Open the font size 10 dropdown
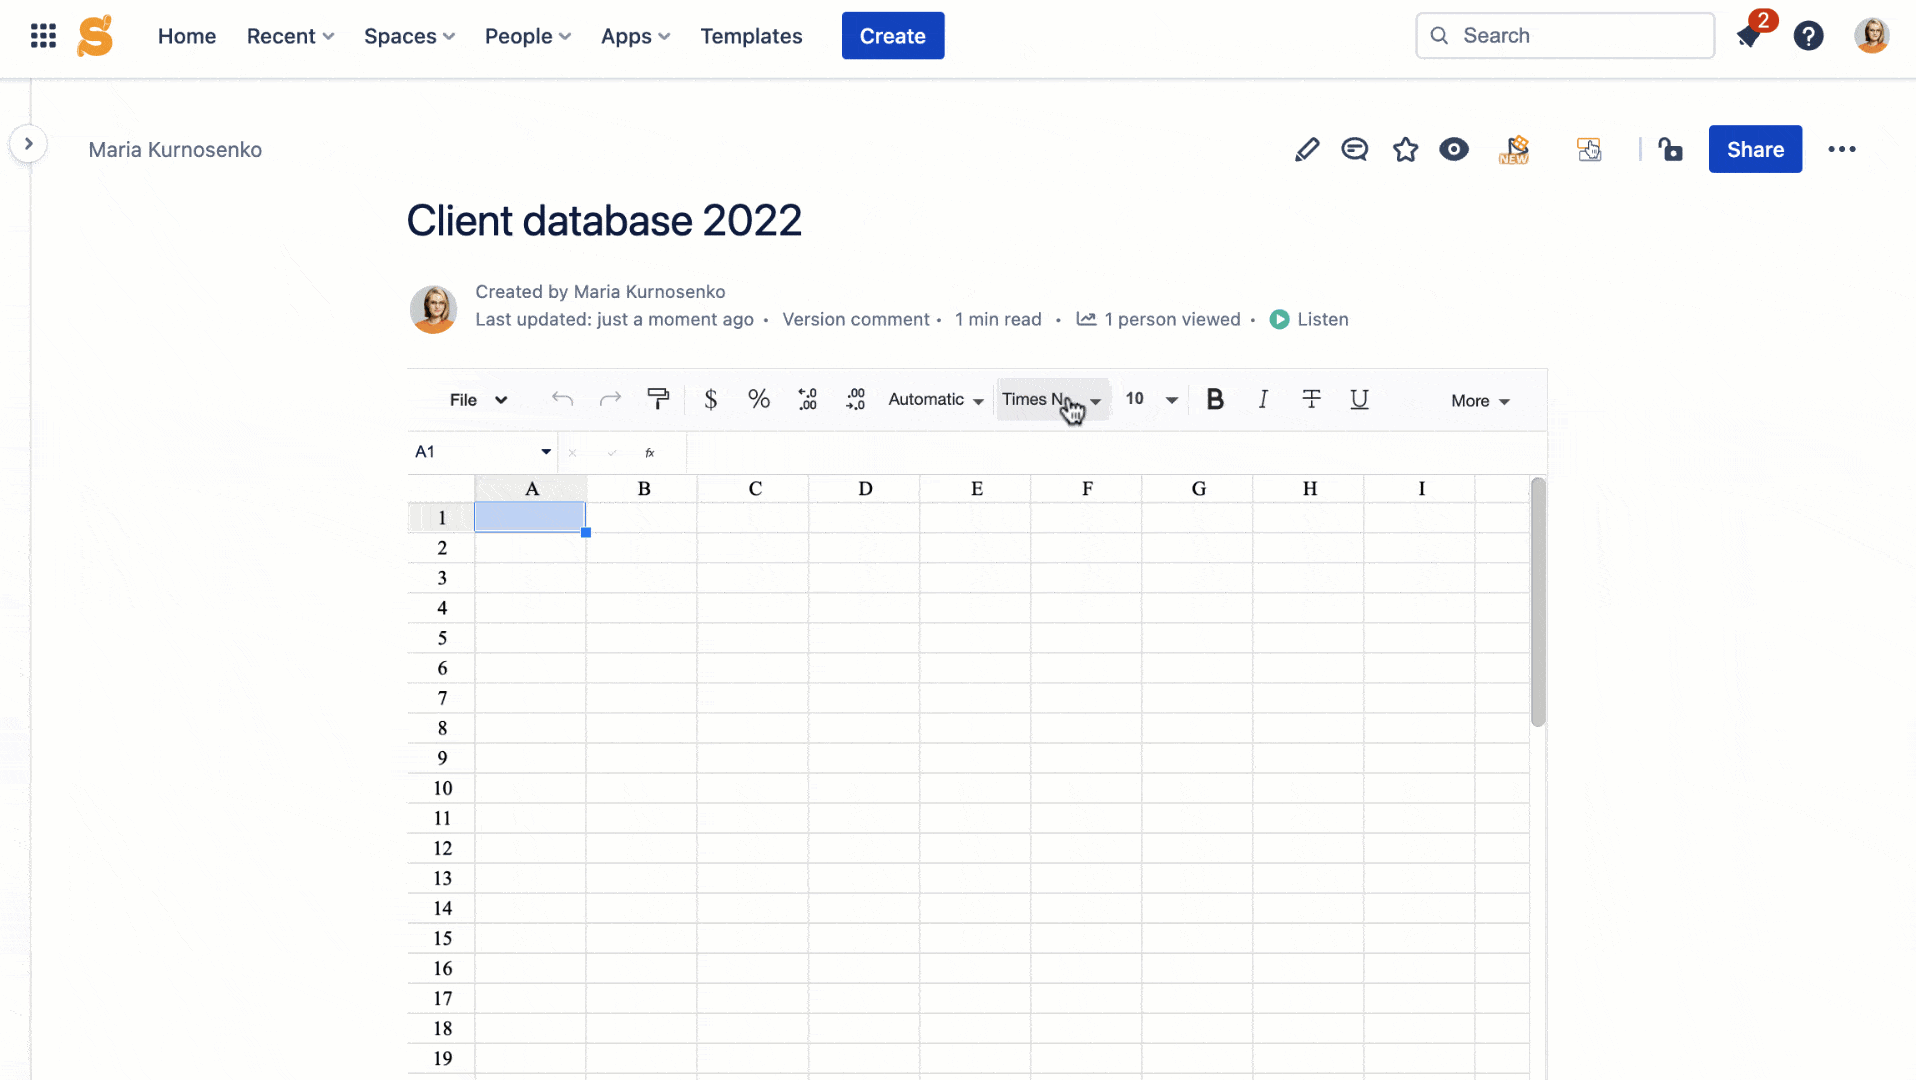The height and width of the screenshot is (1080, 1916). click(1151, 399)
